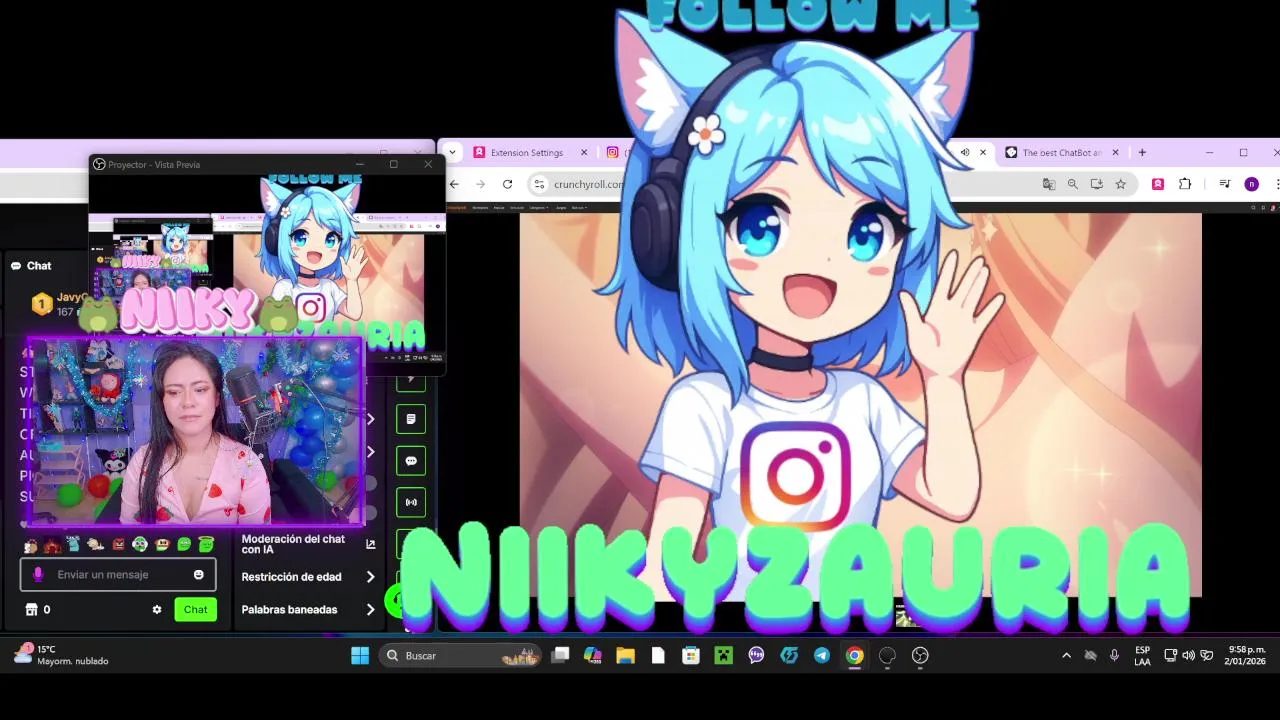Image resolution: width=1280 pixels, height=720 pixels.
Task: Show hidden system tray icons
Action: pos(1066,656)
